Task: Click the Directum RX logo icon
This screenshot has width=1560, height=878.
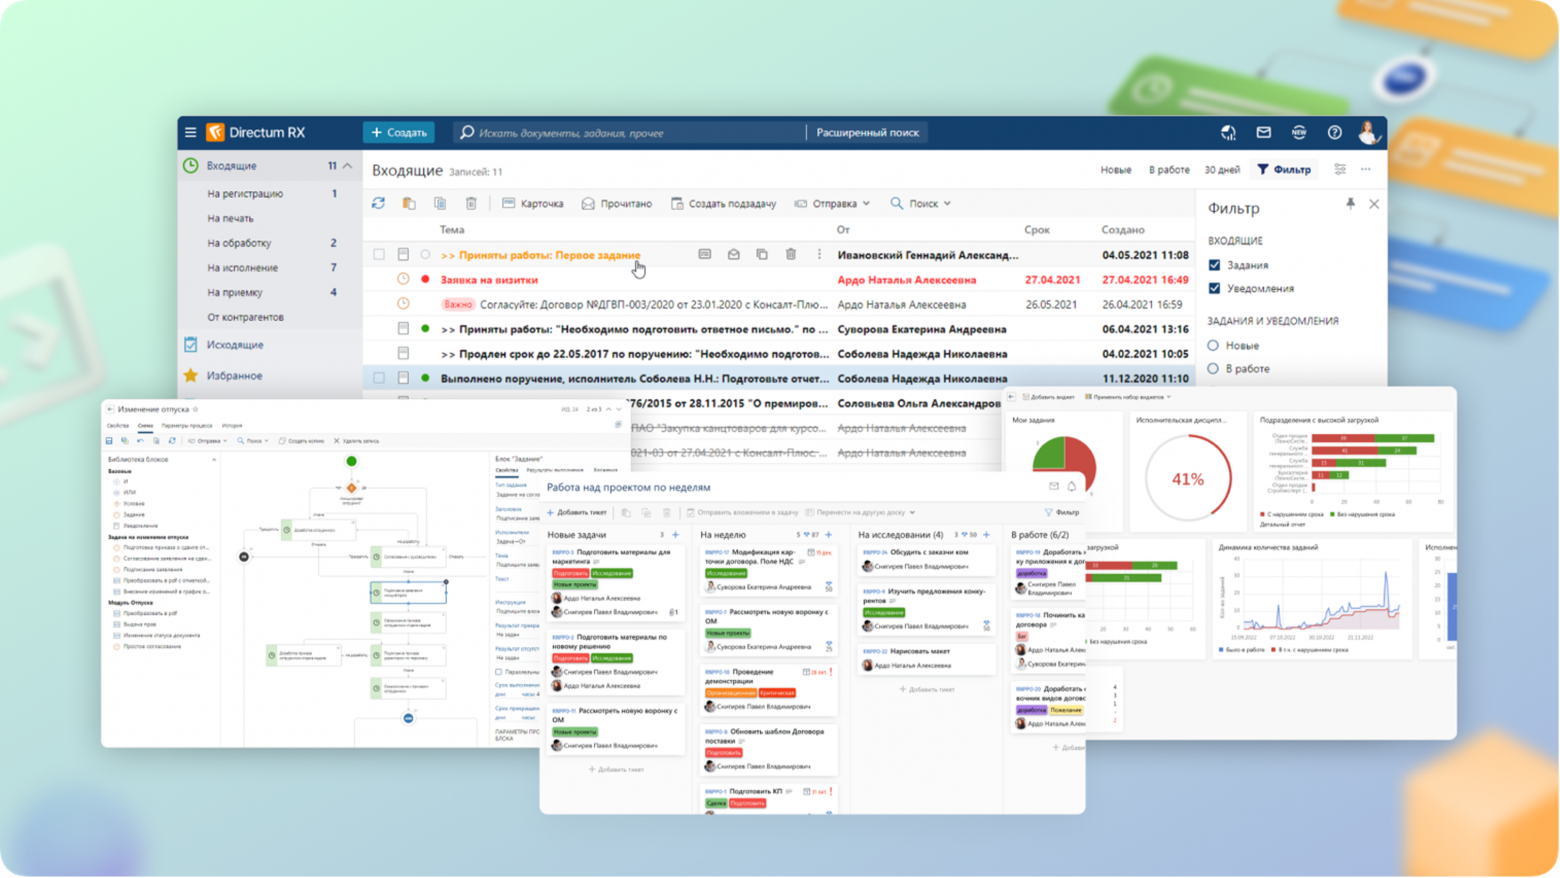Action: tap(215, 132)
